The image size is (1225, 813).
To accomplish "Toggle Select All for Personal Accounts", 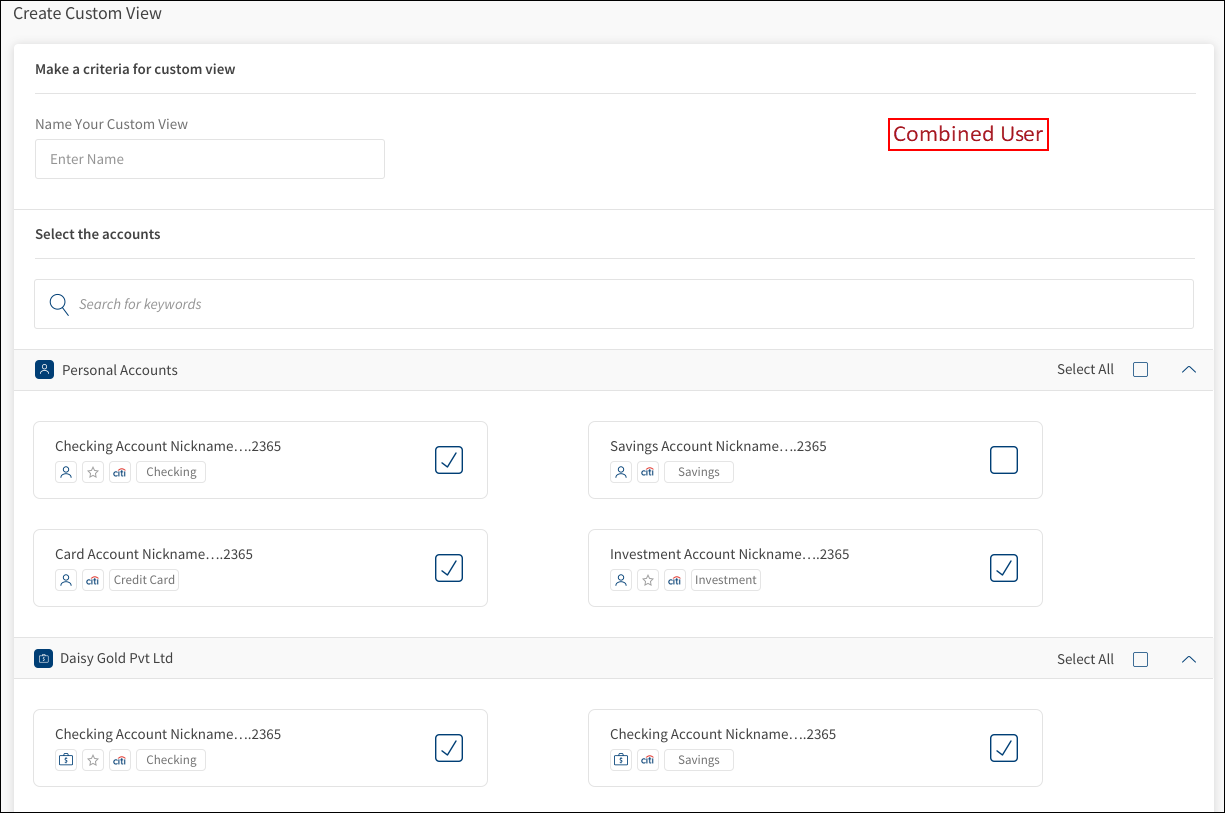I will tap(1140, 370).
